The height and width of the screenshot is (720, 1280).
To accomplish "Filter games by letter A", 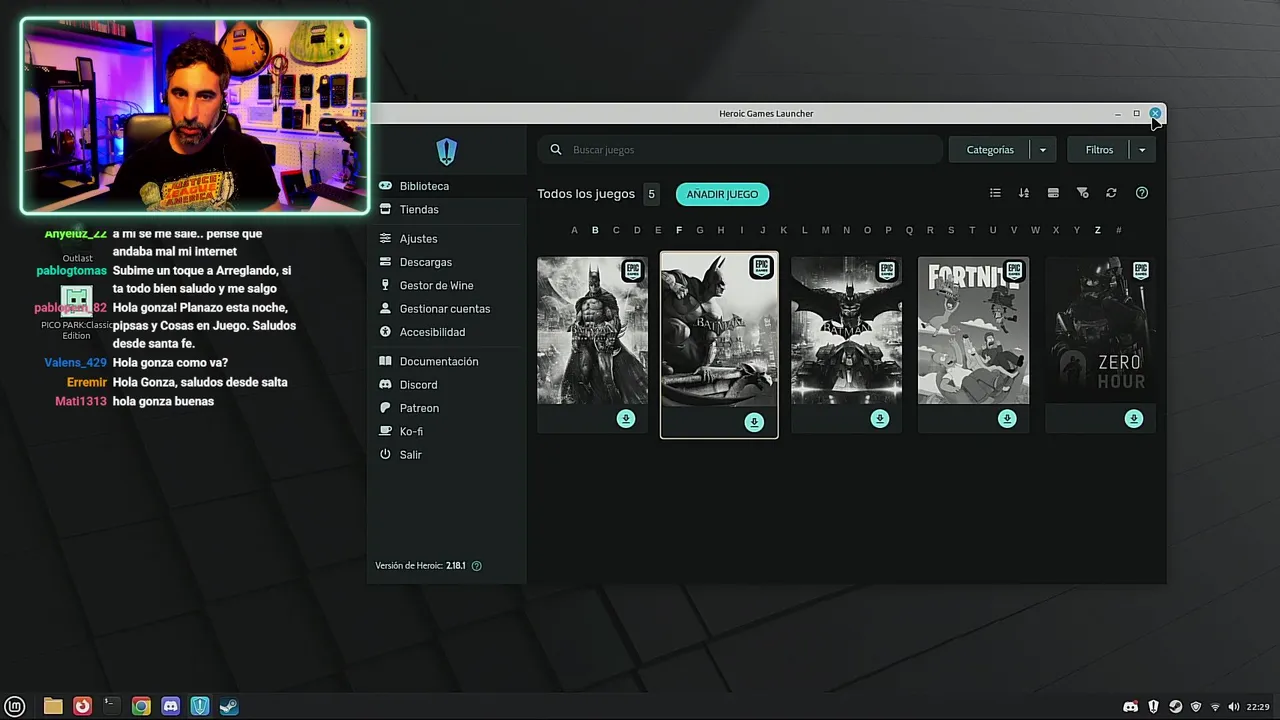I will coord(574,230).
